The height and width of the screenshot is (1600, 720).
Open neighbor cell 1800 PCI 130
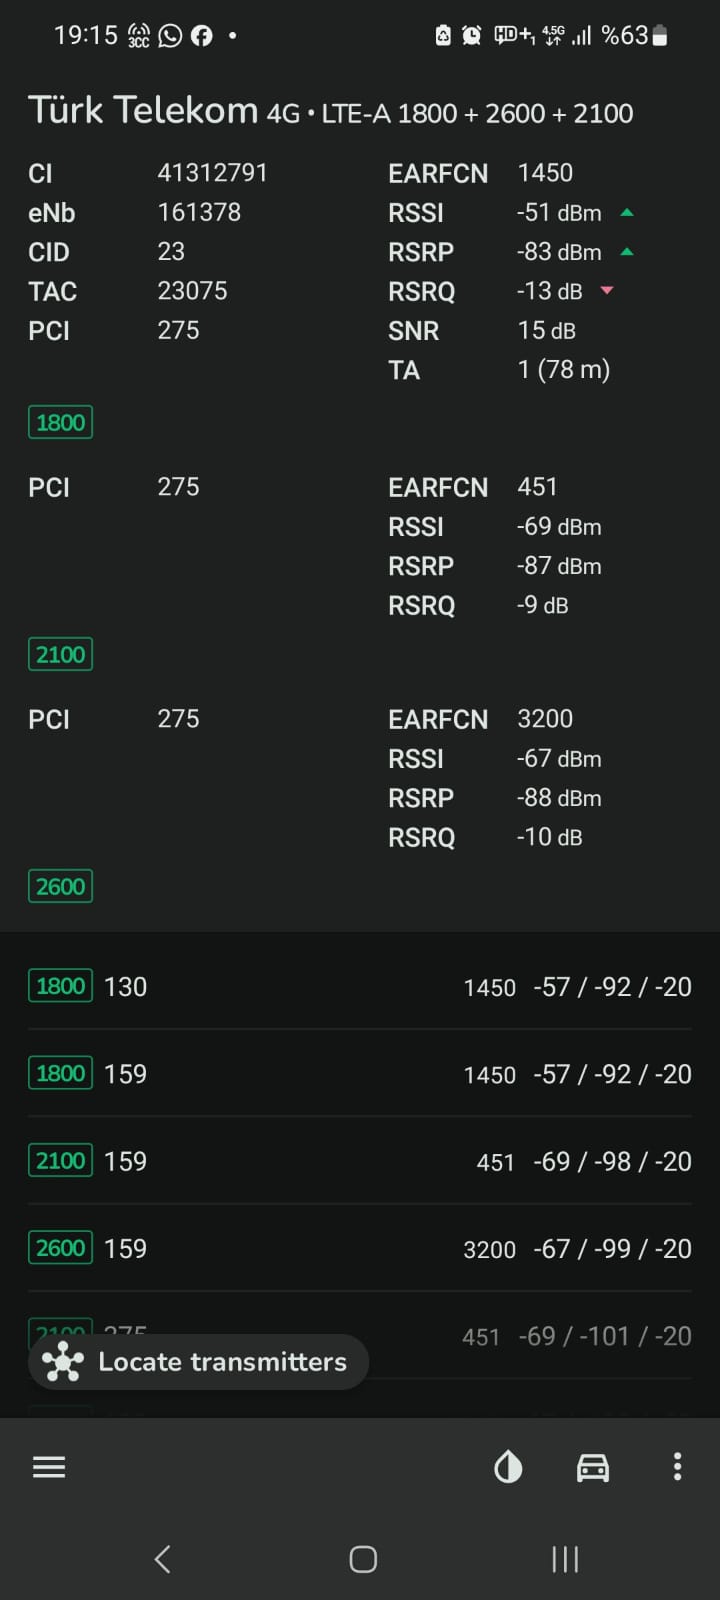[360, 987]
